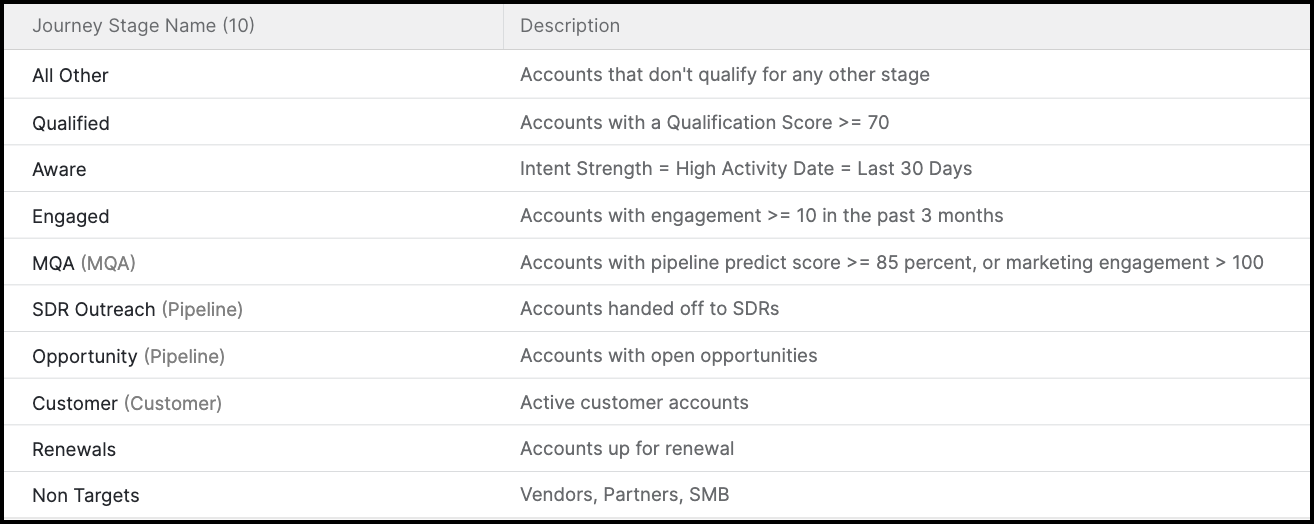This screenshot has height=524, width=1314.
Task: Click the Vendors, Partners, SMB description
Action: tap(624, 495)
